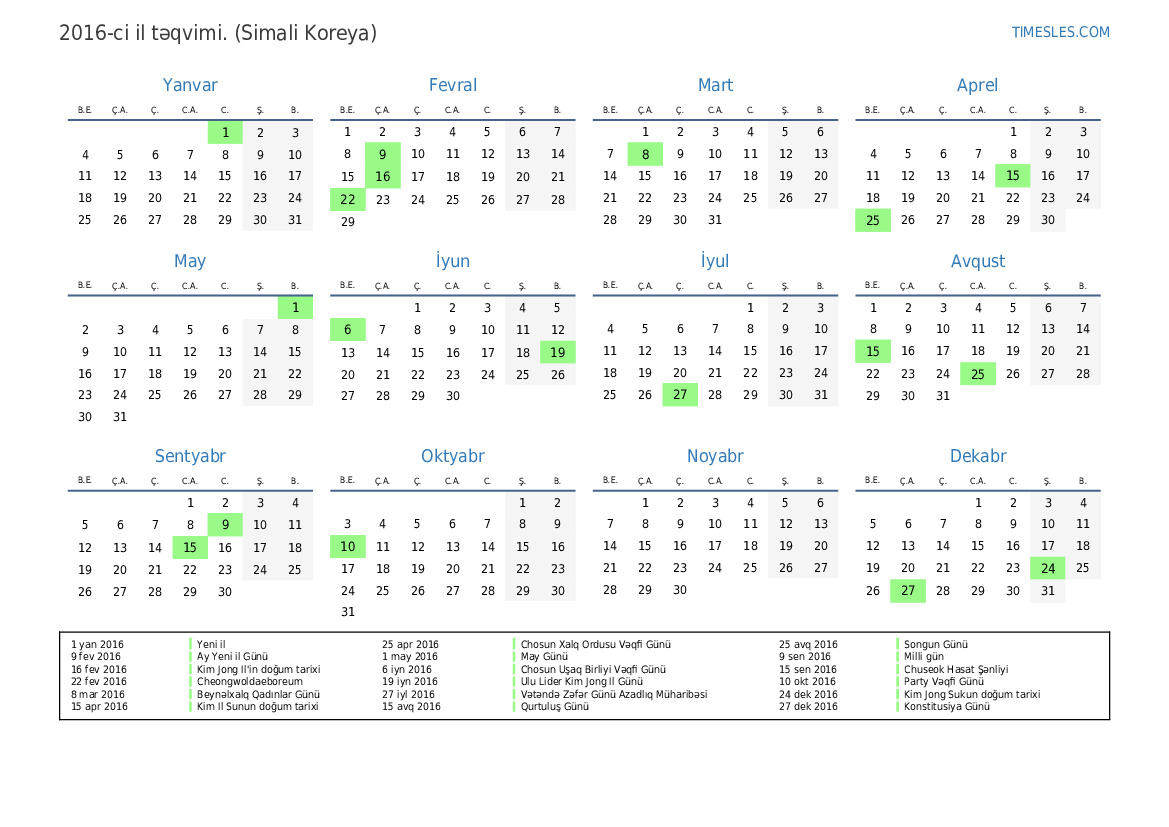This screenshot has height=827, width=1169.
Task: Click highlighted May 1 holiday
Action: click(295, 308)
